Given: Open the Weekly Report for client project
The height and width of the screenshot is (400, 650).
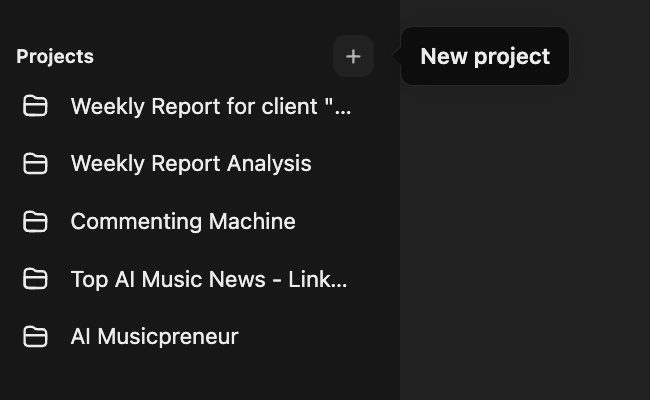Looking at the screenshot, I should tap(210, 106).
